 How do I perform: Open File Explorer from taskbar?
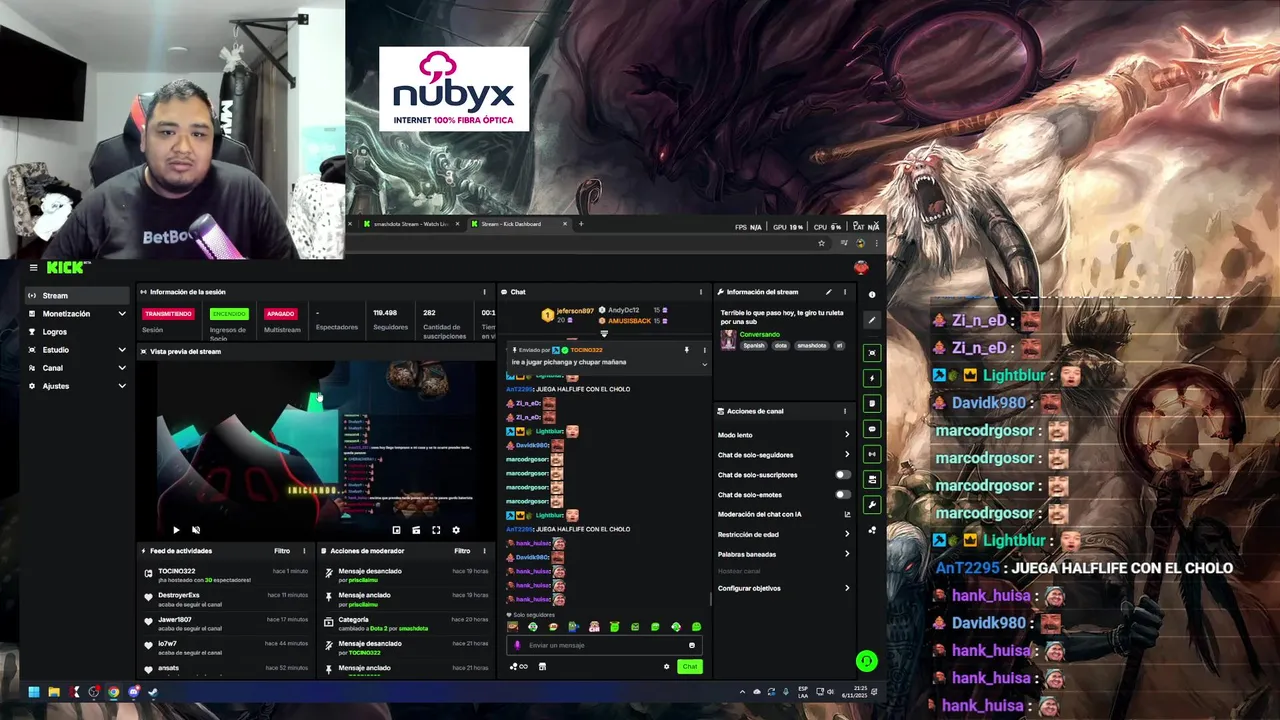[x=53, y=691]
